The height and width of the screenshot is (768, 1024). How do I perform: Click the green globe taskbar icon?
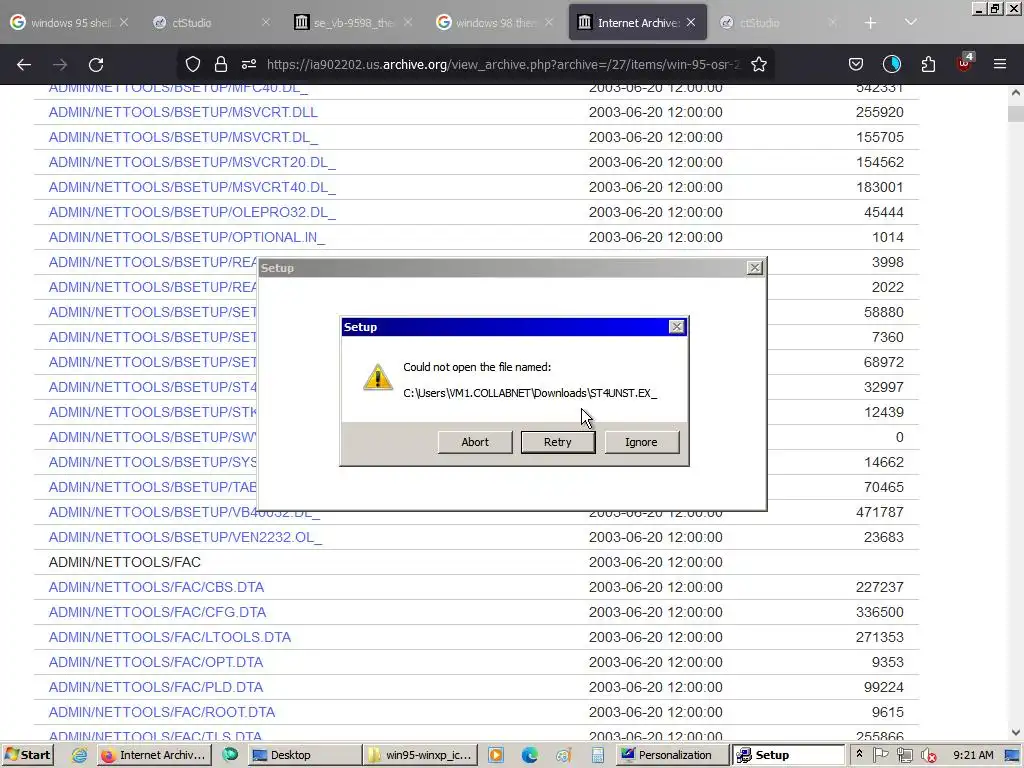230,755
